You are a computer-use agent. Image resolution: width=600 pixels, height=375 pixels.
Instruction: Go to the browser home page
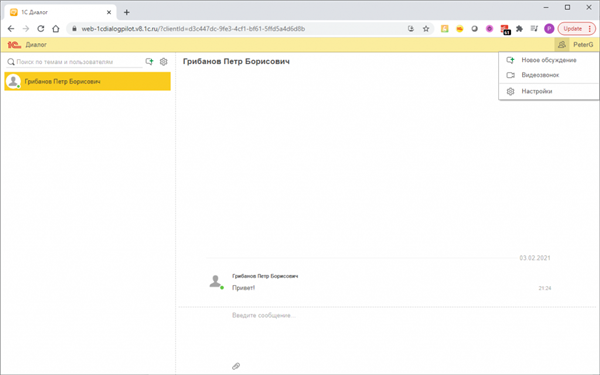(56, 29)
